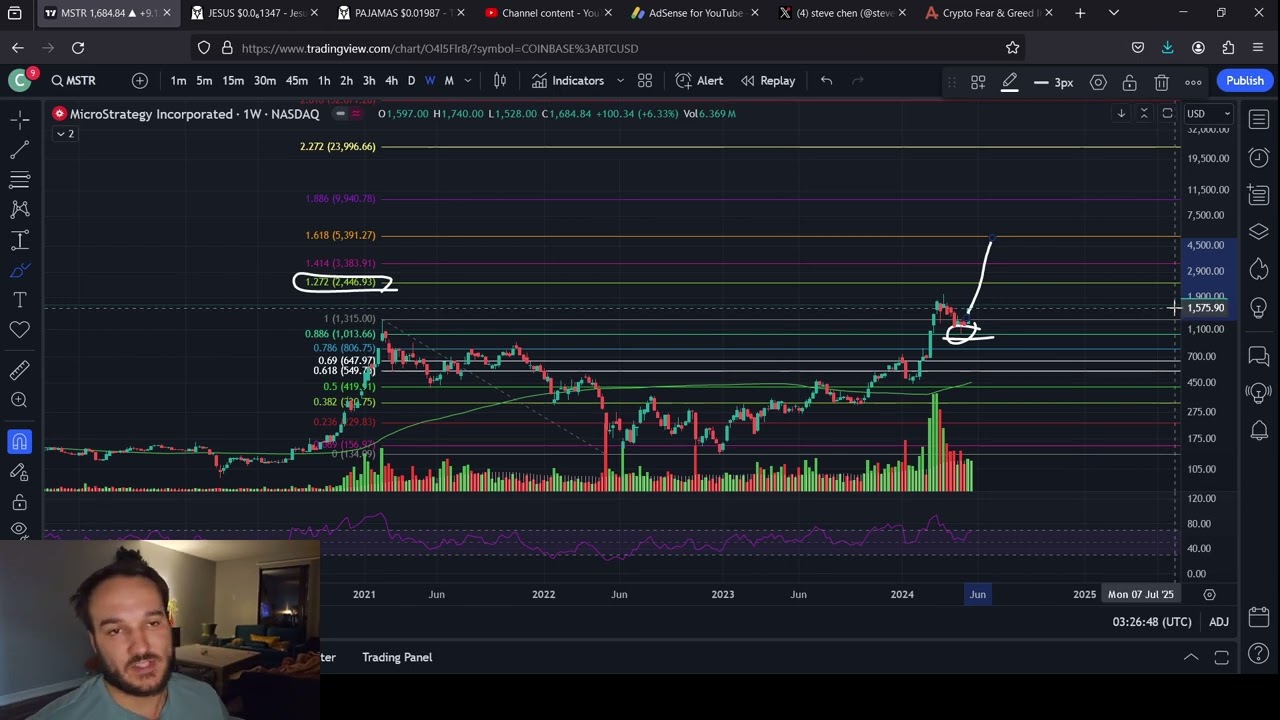Open drawing settings hexagon icon
The height and width of the screenshot is (720, 1280).
(1098, 83)
